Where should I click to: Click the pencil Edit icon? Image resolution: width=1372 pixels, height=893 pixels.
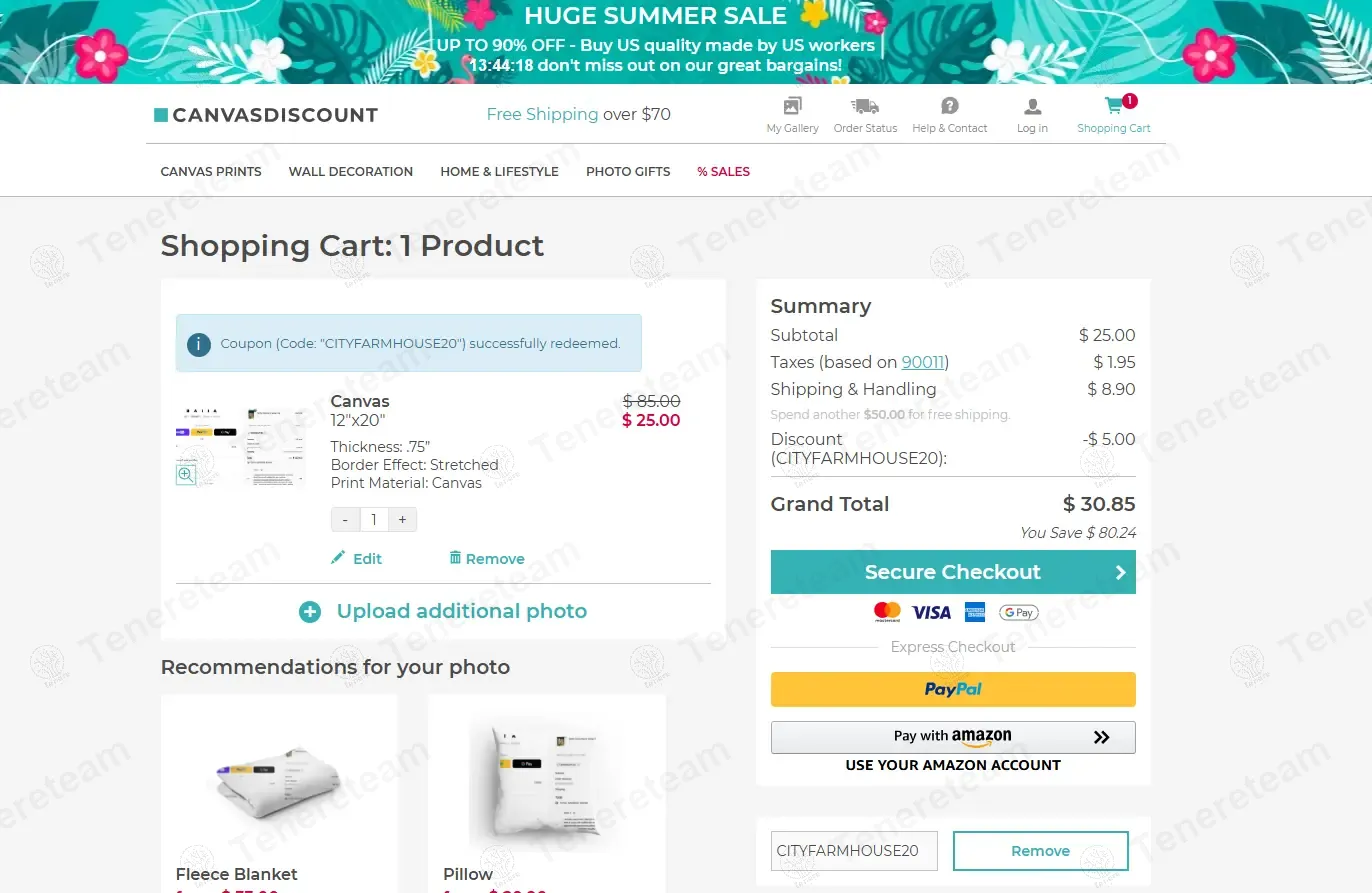[338, 558]
